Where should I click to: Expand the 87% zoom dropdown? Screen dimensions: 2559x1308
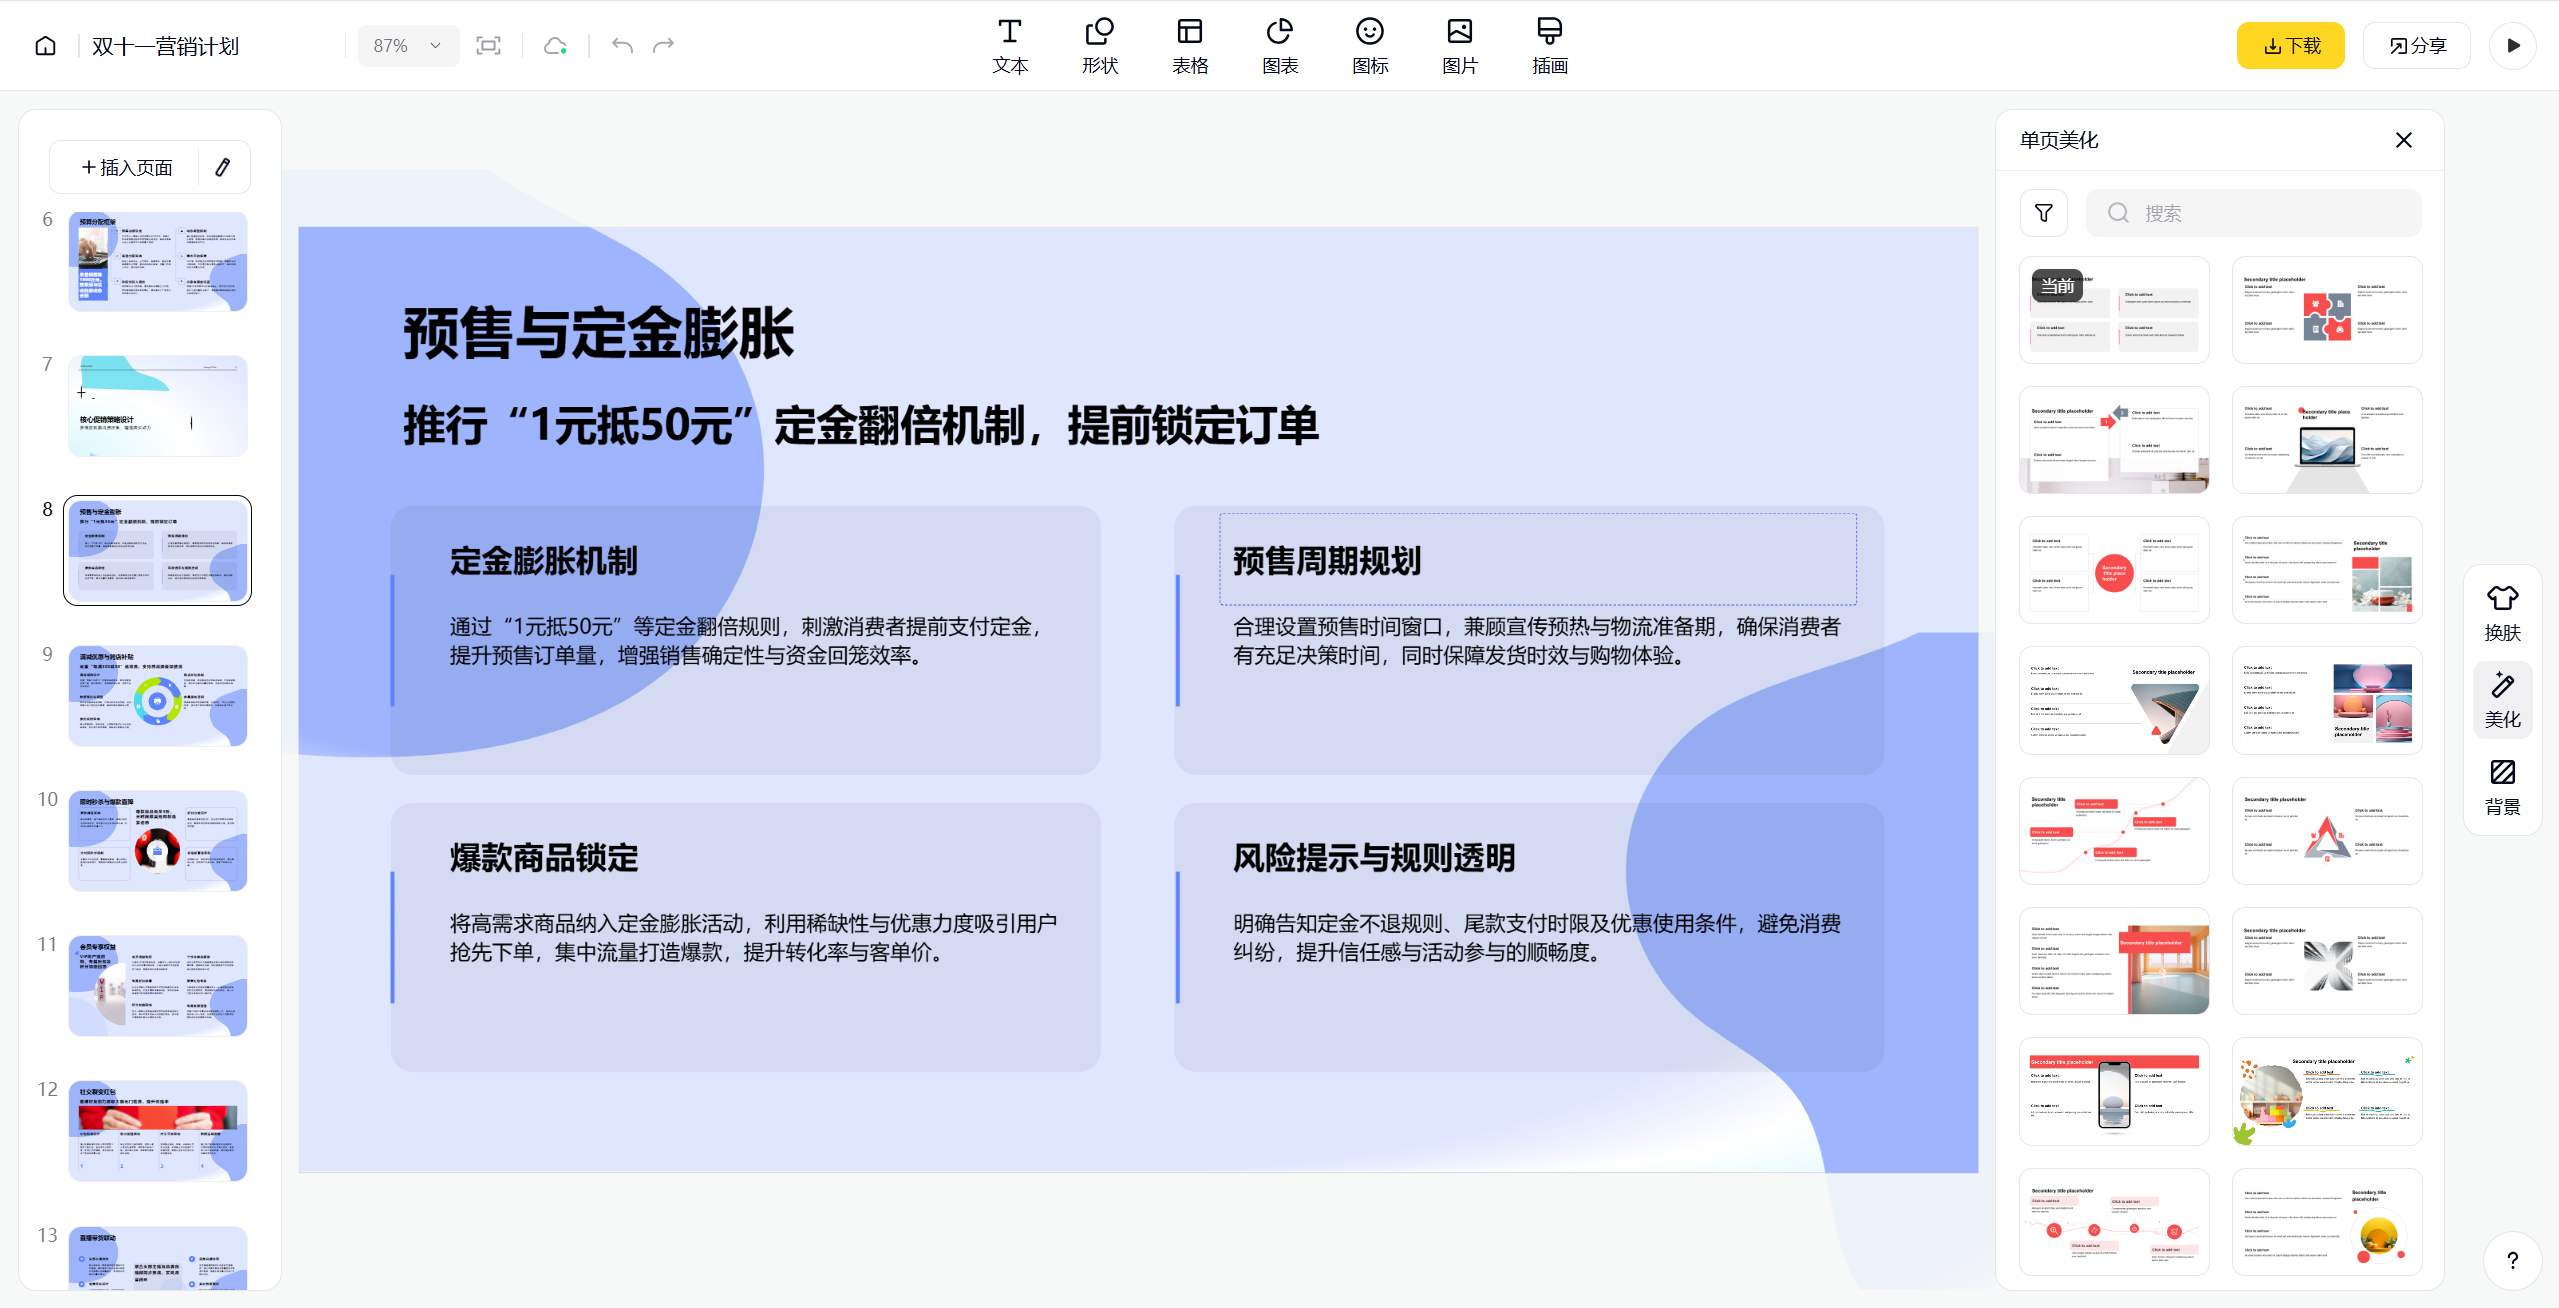[407, 46]
